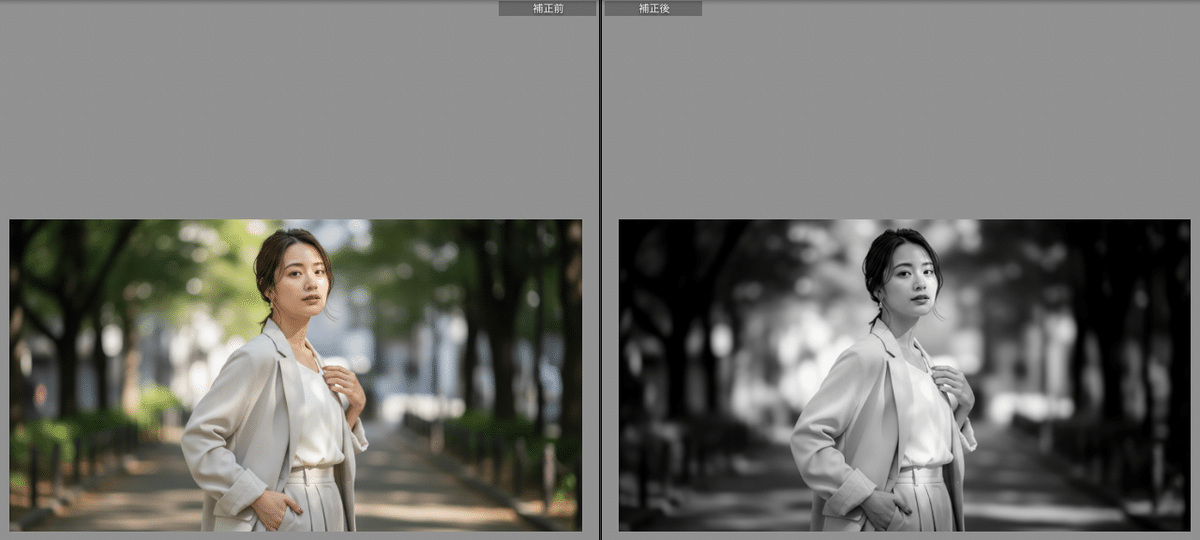Select the black-and-white after-correction photo
Image resolution: width=1200 pixels, height=540 pixels.
pyautogui.click(x=905, y=375)
